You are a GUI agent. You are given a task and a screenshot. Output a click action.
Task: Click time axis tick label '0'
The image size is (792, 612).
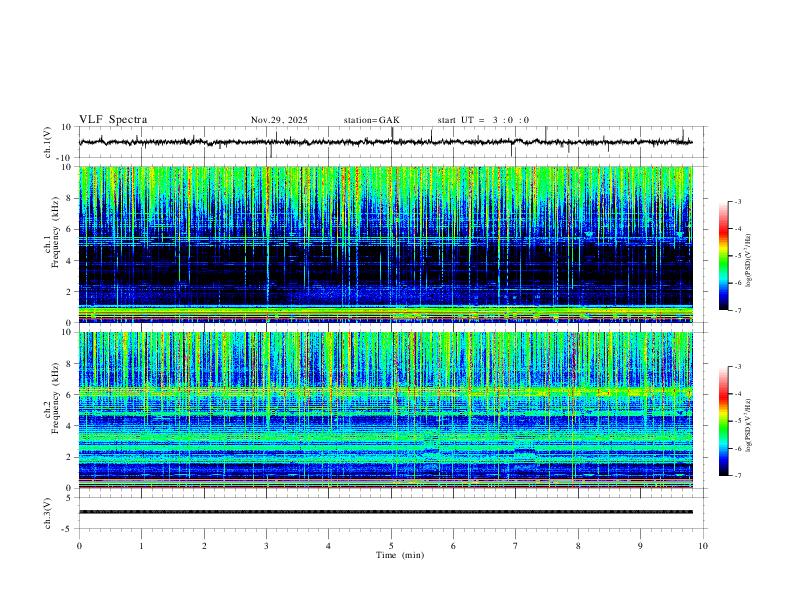(79, 546)
